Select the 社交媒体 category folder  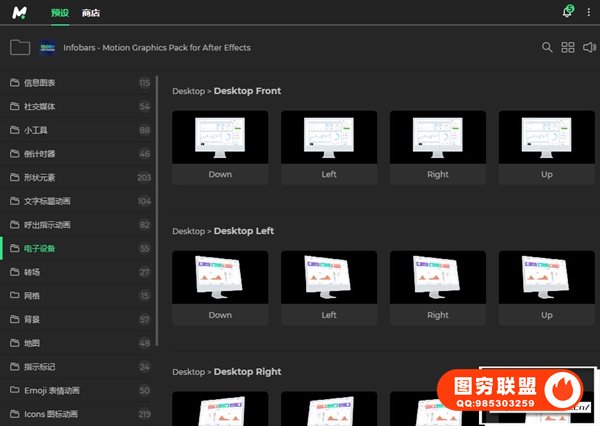(x=40, y=106)
